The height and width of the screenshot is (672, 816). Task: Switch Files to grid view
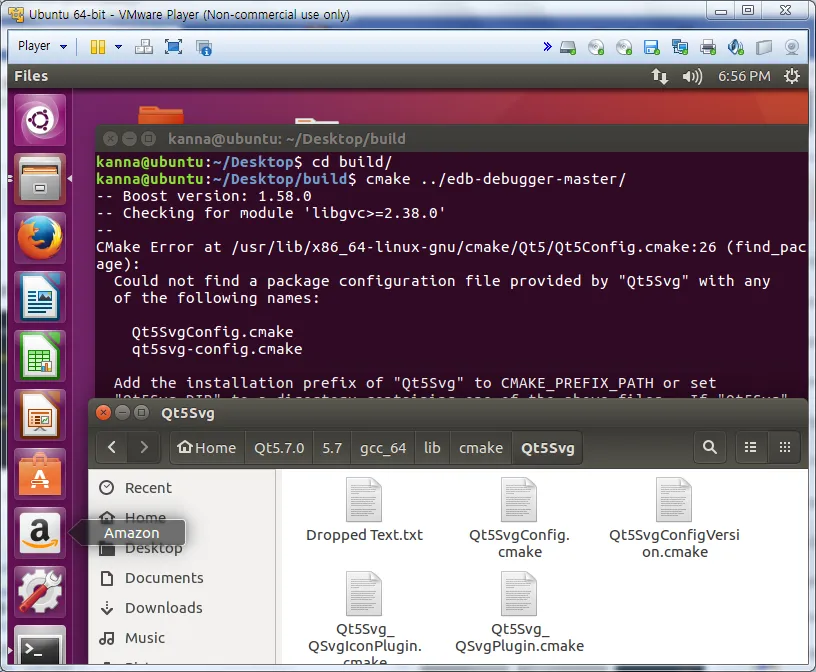[785, 447]
